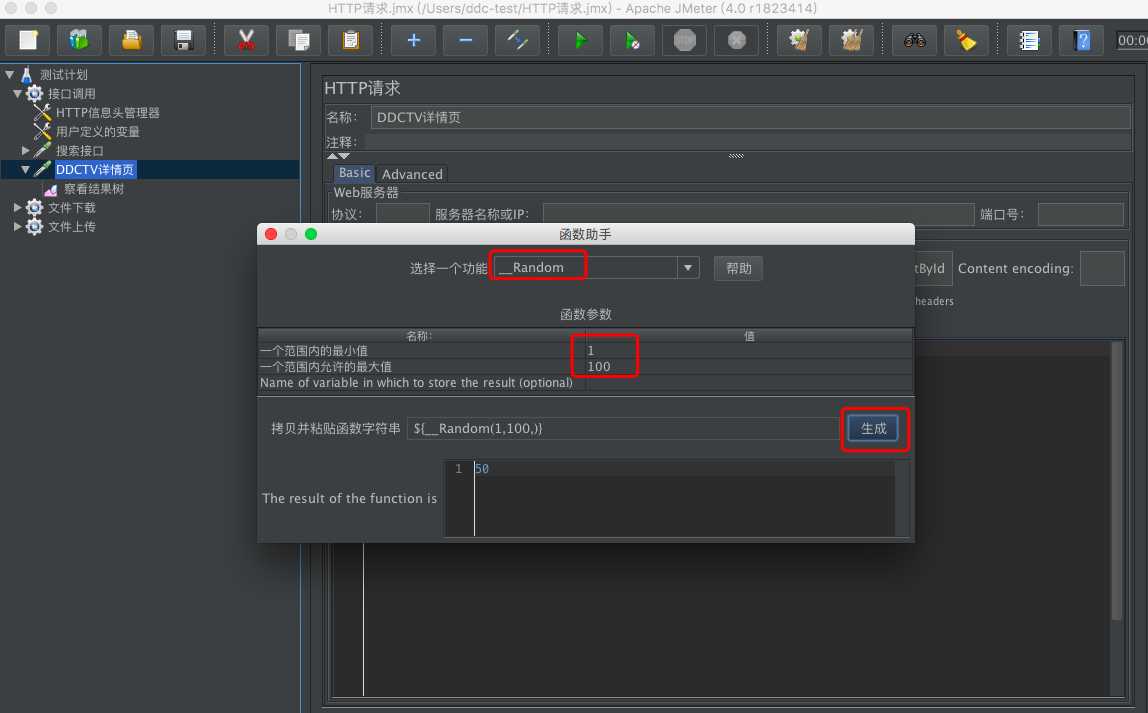1148x713 pixels.
Task: Click the 生成 generate button
Action: click(873, 428)
